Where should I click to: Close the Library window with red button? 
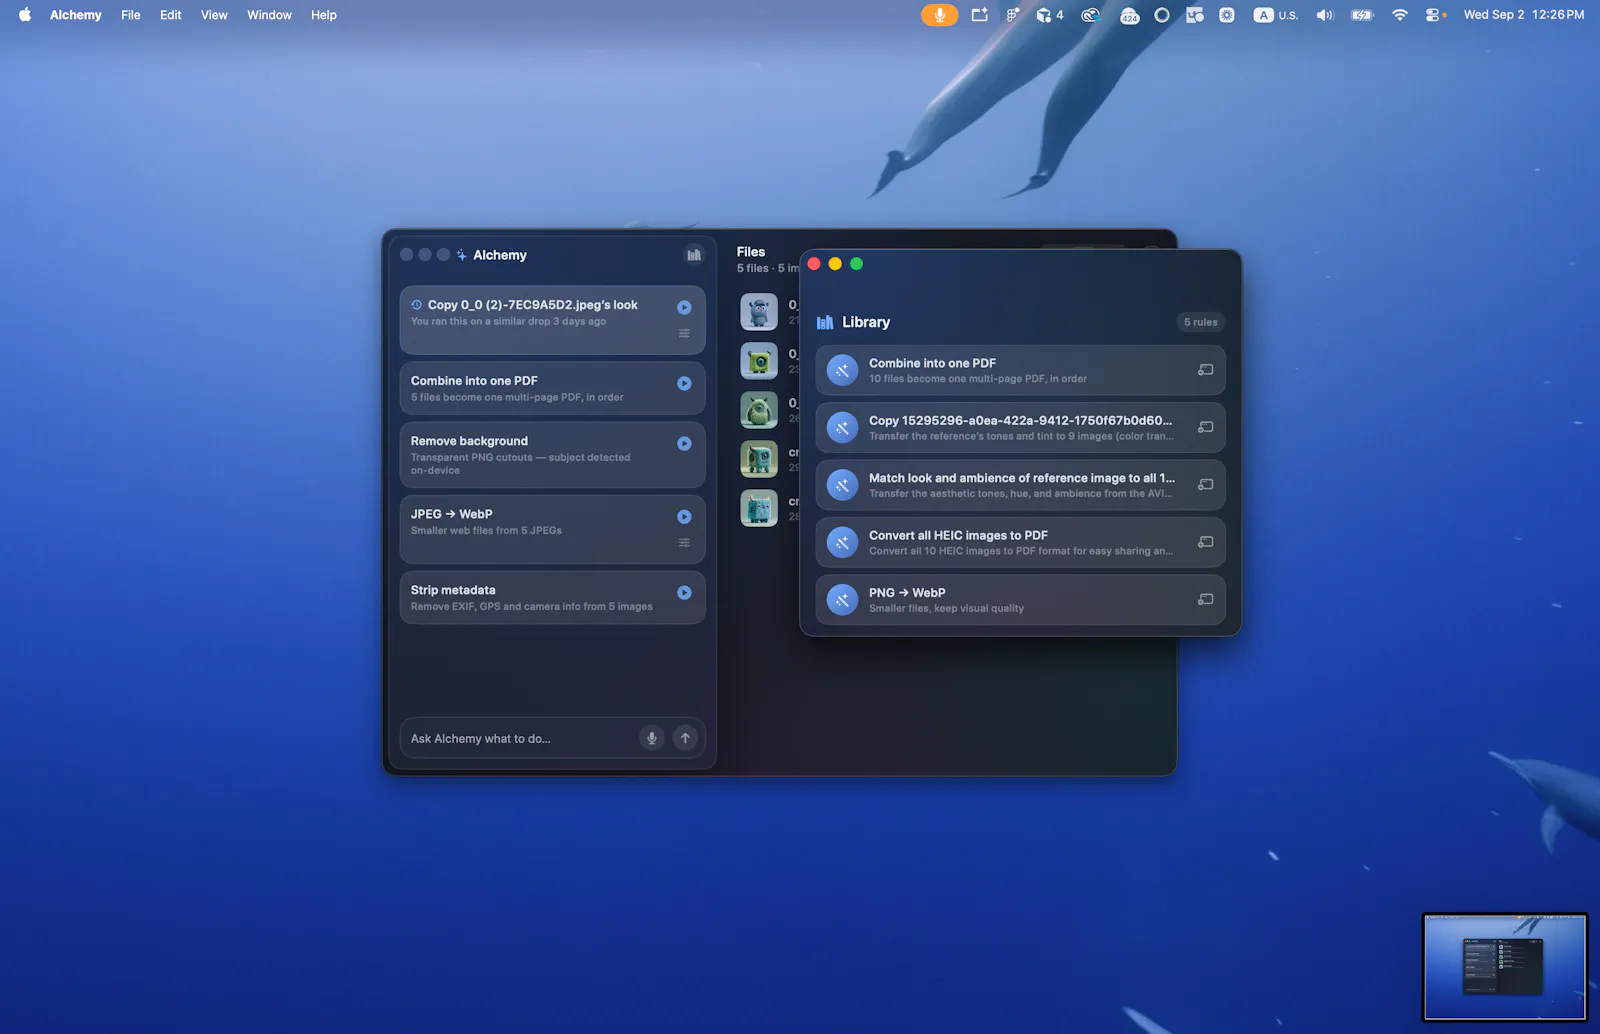pos(814,264)
